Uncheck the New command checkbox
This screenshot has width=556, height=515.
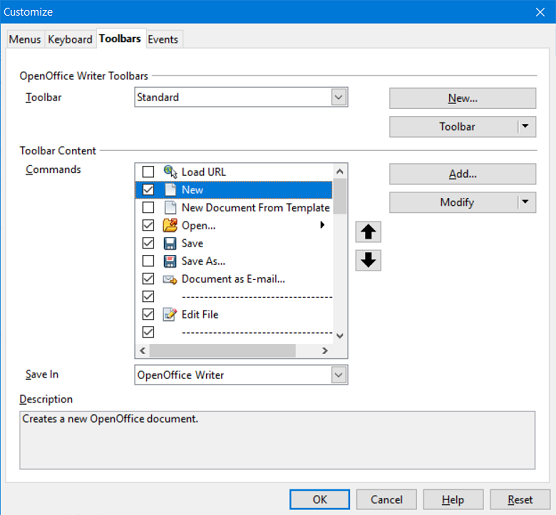click(148, 190)
